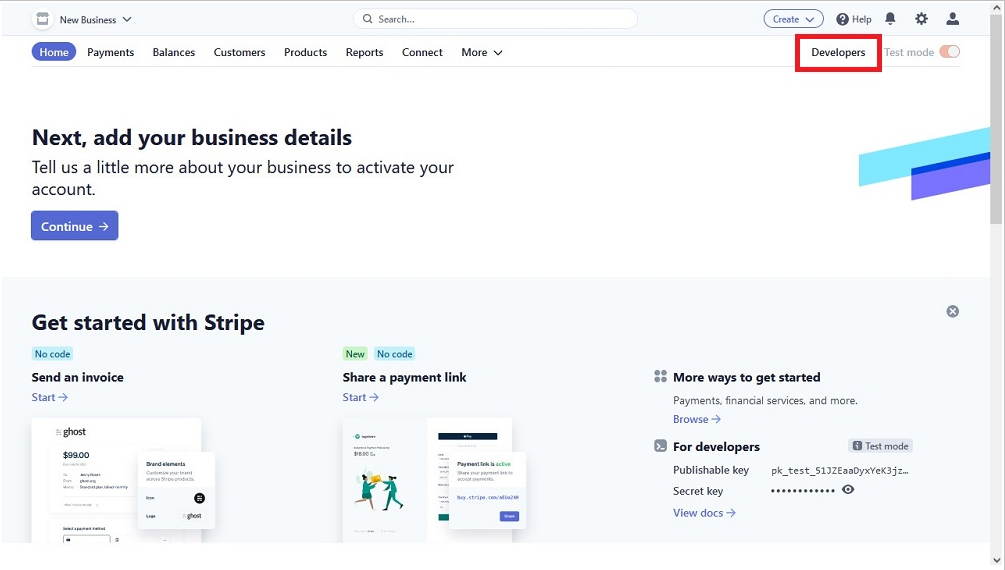Click the payment link preview thumbnail
This screenshot has height=570, width=1005.
tap(434, 480)
